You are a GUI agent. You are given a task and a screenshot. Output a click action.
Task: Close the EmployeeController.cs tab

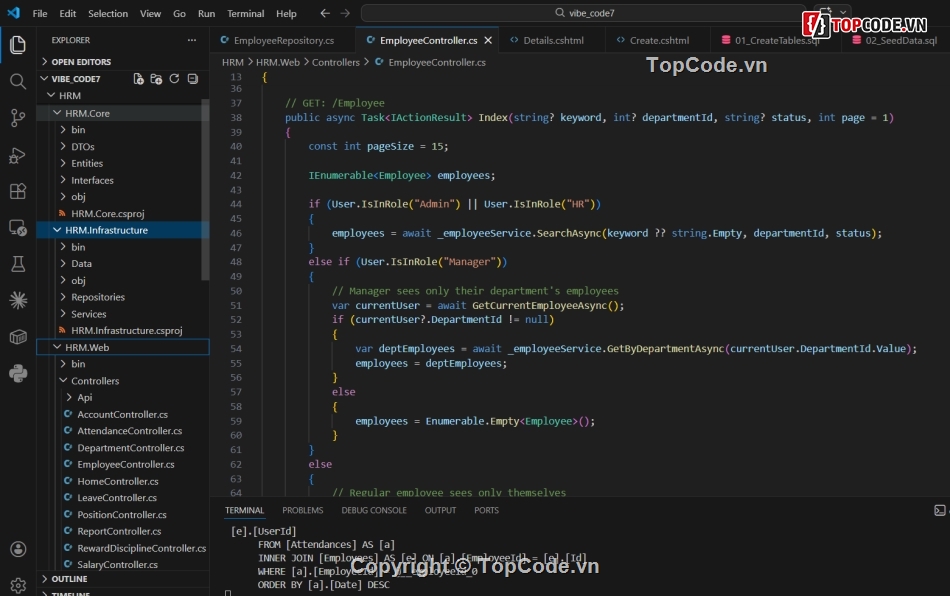pos(487,40)
